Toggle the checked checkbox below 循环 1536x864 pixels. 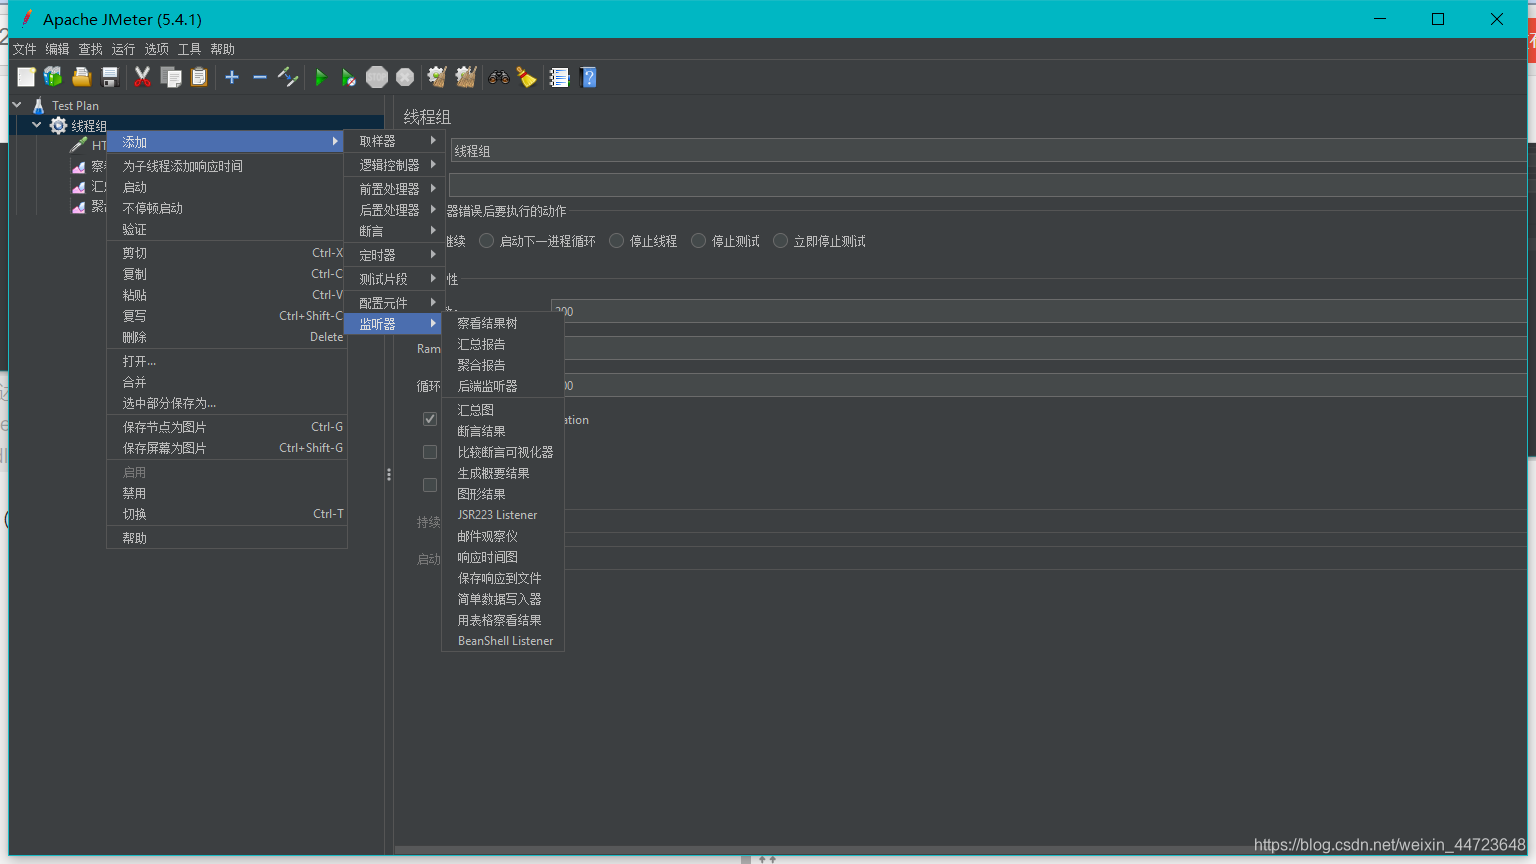coord(430,419)
